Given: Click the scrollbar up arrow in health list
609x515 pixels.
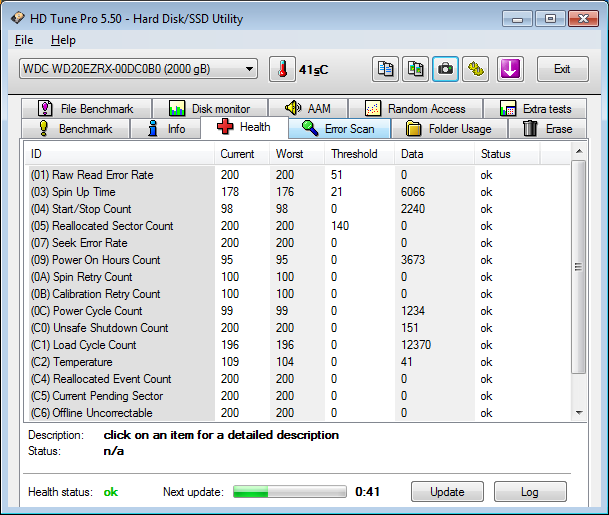Looking at the screenshot, I should 579,151.
